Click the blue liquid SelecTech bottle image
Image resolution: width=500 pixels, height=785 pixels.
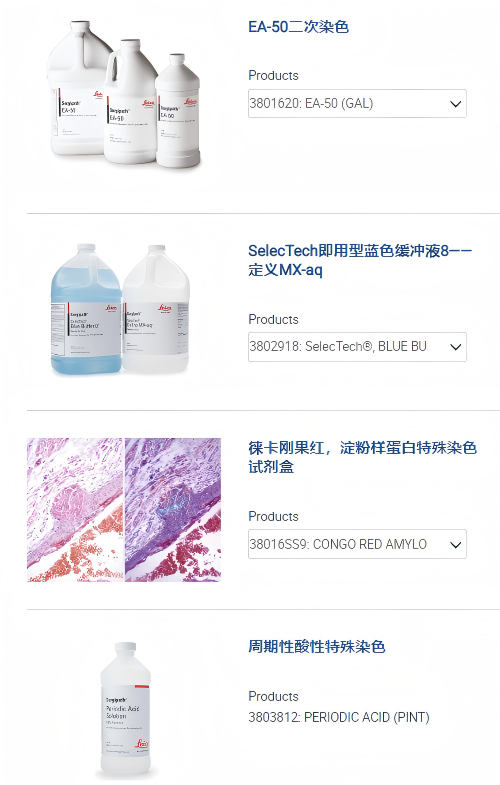[86, 309]
